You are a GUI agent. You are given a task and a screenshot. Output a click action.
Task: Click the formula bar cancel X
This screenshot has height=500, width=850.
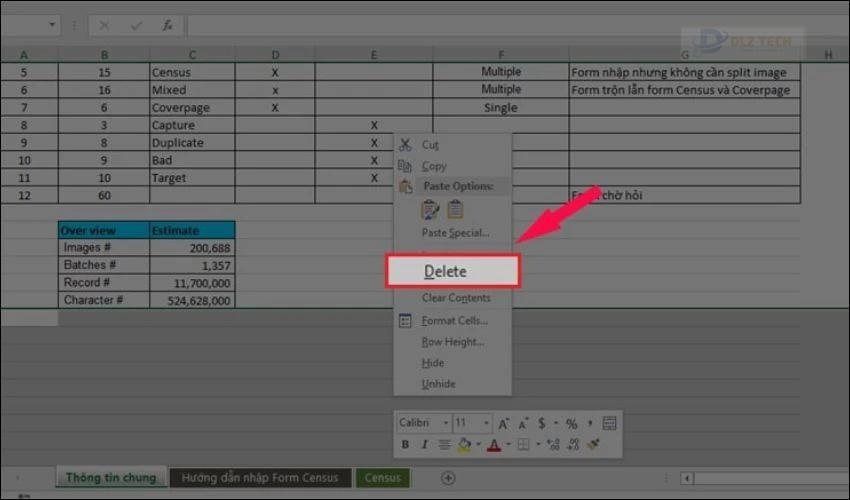point(104,25)
